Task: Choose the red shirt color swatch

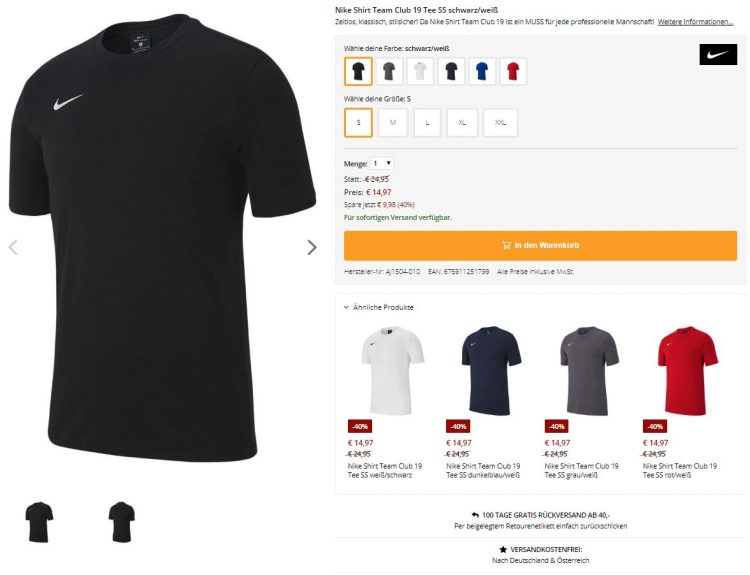Action: coord(513,71)
